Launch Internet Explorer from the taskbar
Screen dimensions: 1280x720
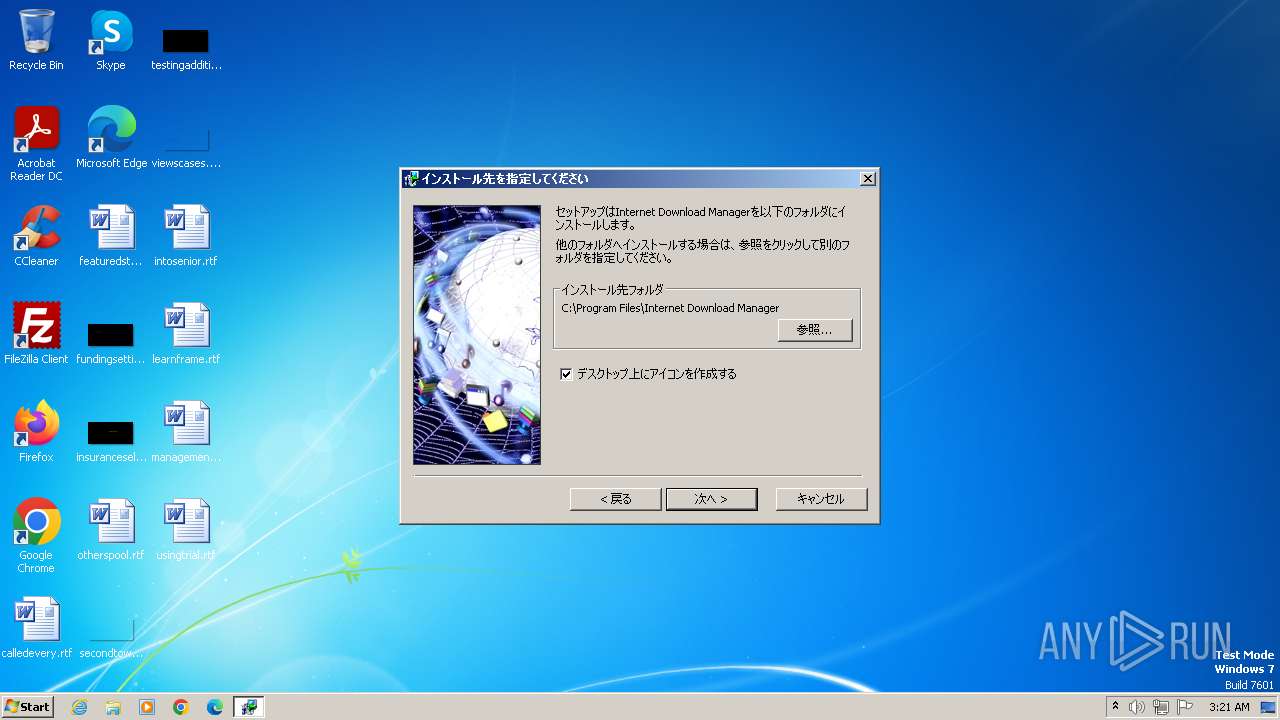click(79, 707)
